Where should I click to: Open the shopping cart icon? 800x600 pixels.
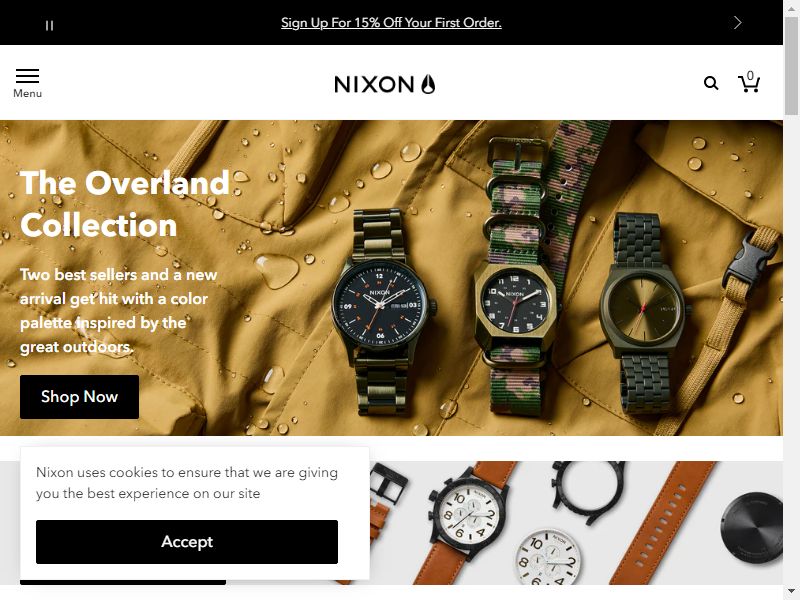pos(748,82)
